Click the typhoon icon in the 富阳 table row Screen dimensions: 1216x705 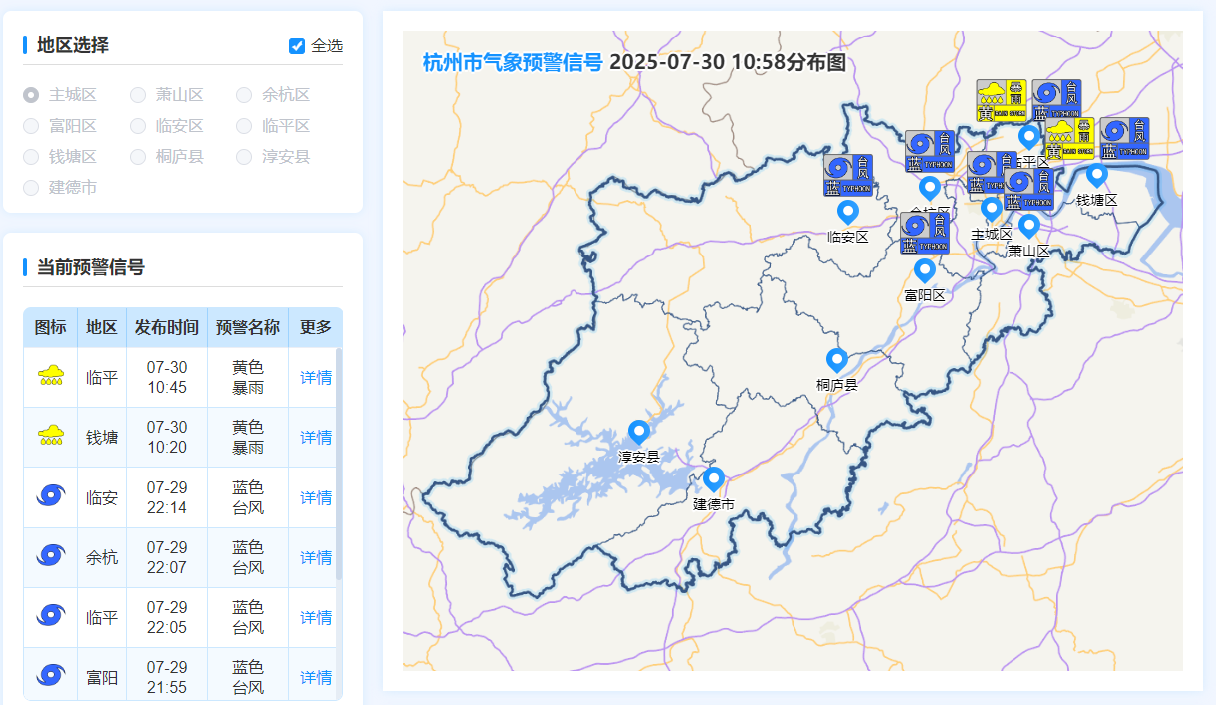50,677
